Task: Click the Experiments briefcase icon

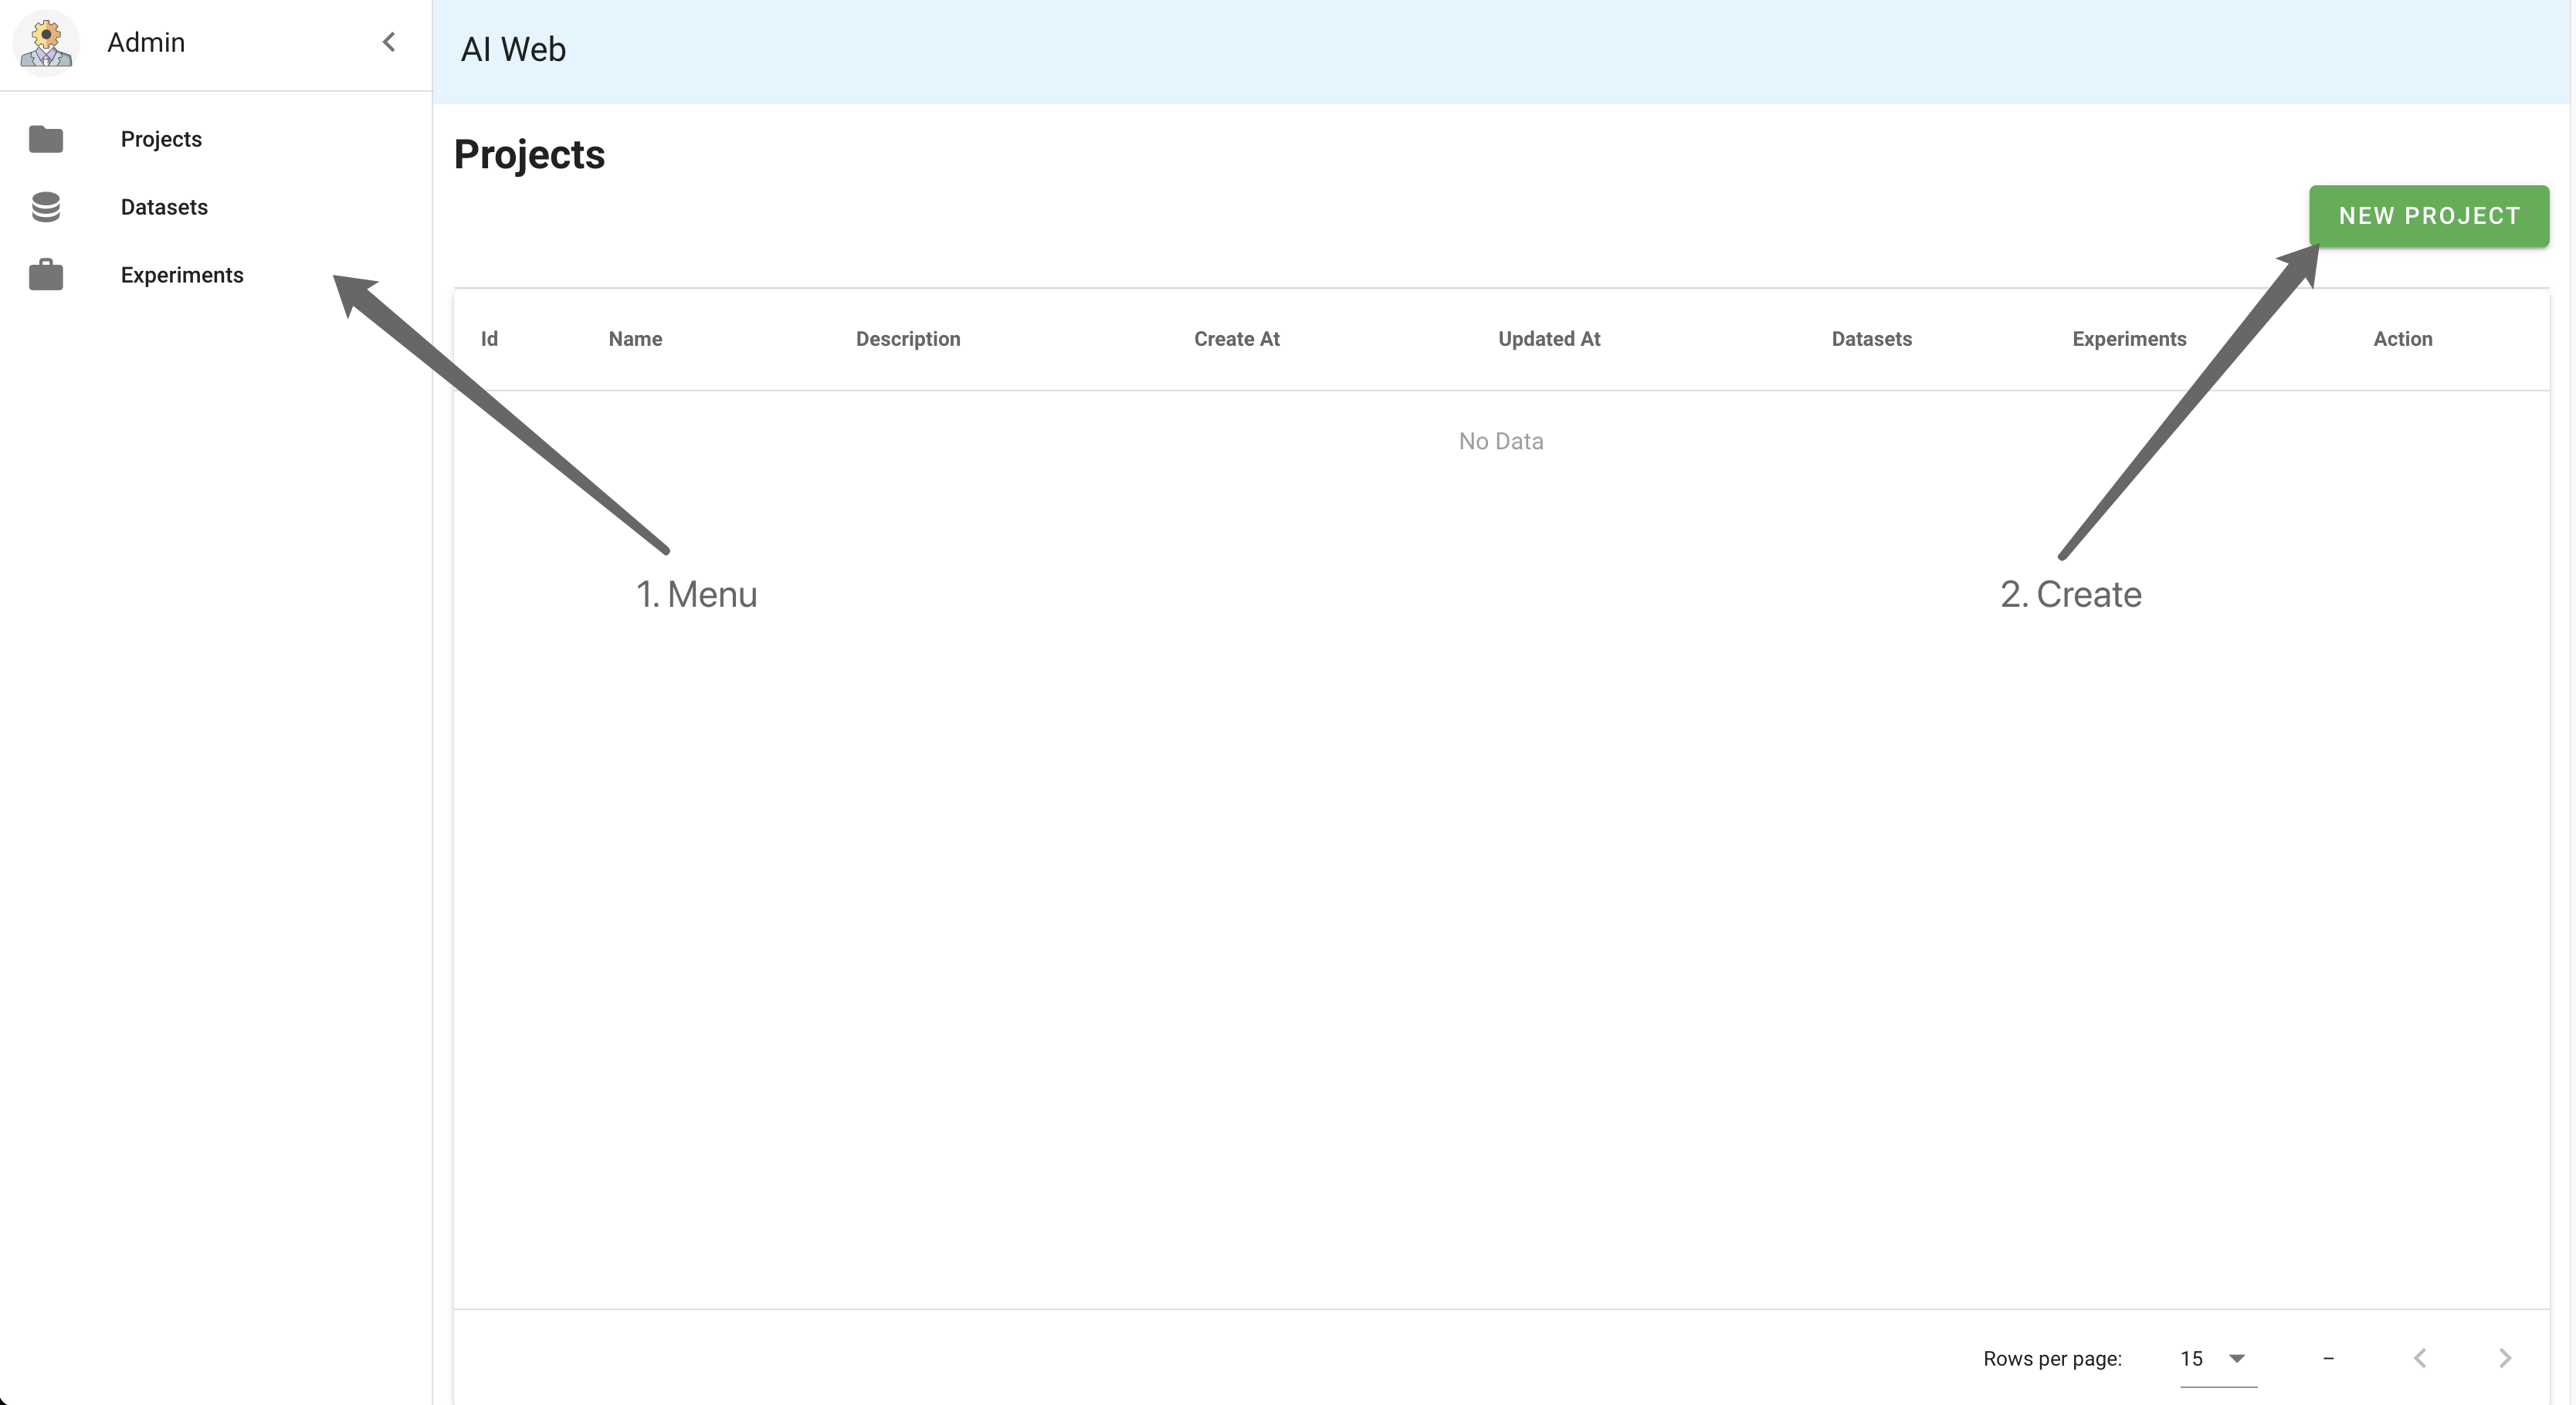Action: tap(46, 275)
